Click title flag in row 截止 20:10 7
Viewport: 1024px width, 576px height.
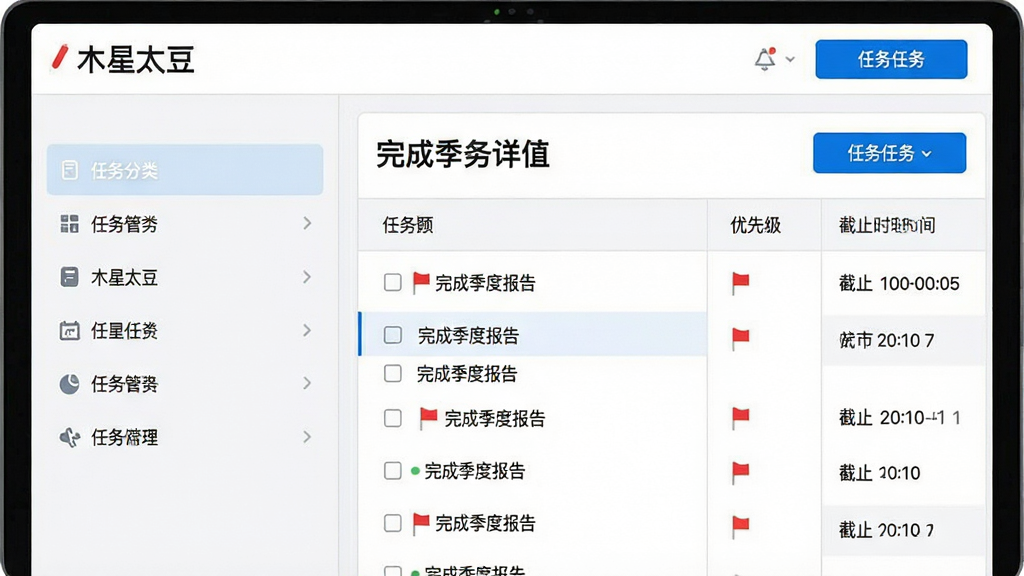pos(421,523)
